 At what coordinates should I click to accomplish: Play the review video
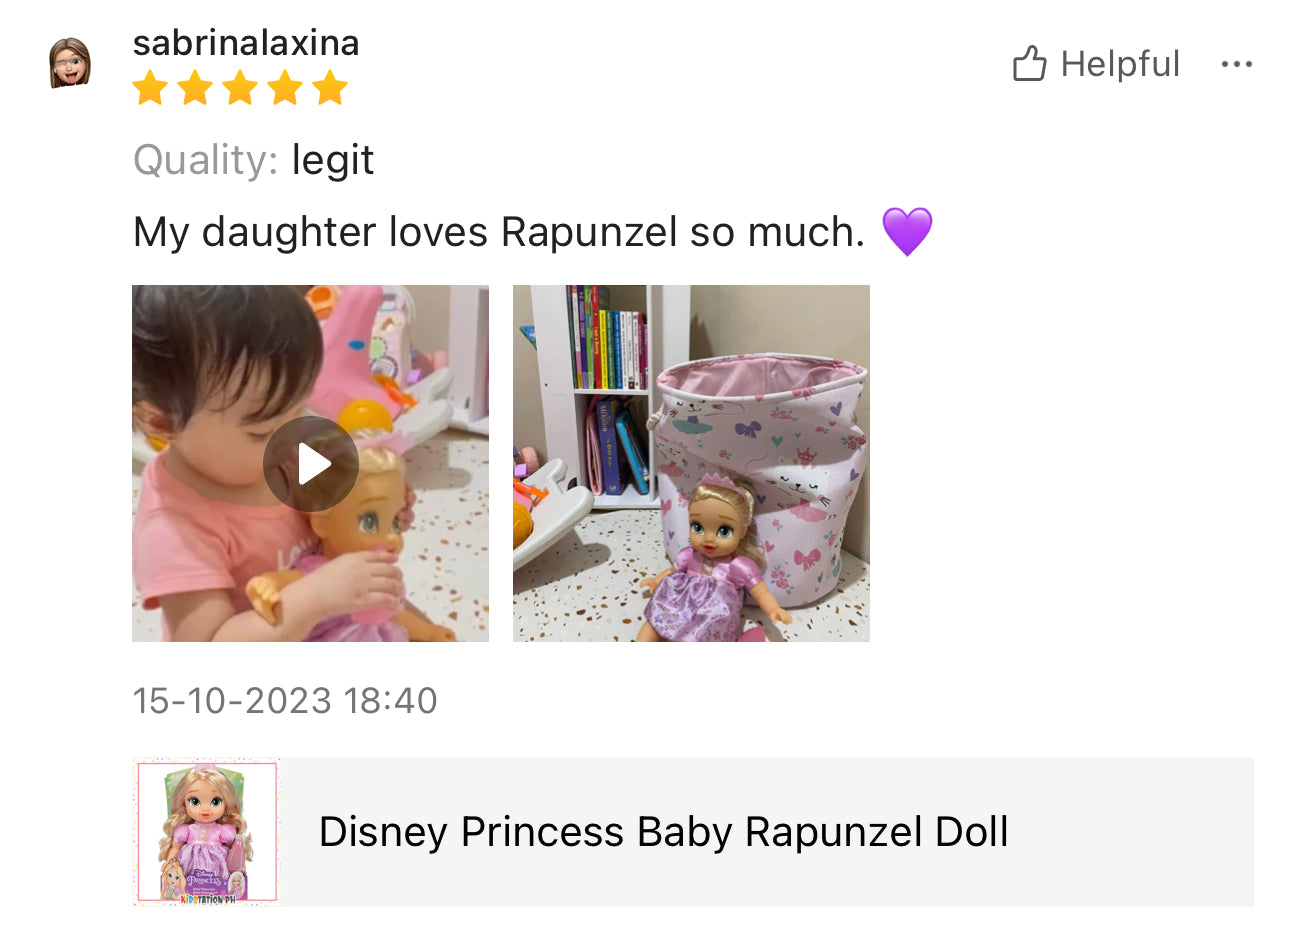(x=311, y=464)
